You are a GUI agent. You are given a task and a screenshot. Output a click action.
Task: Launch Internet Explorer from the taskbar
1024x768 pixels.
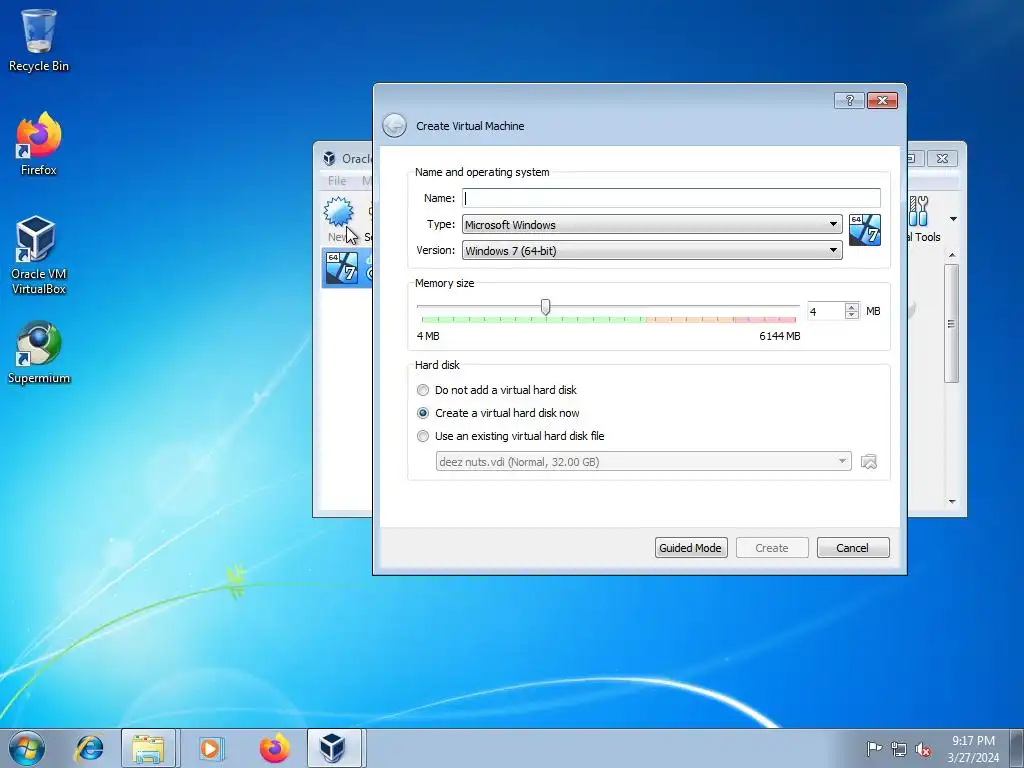click(89, 748)
